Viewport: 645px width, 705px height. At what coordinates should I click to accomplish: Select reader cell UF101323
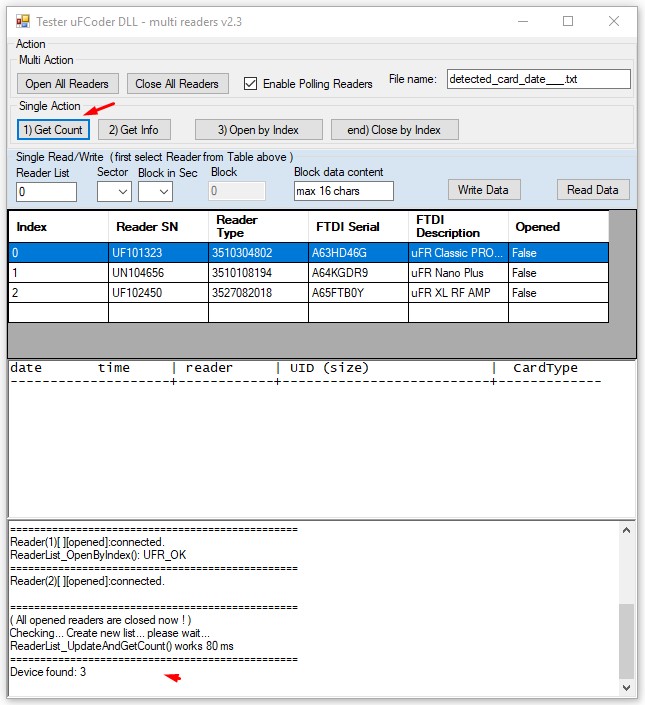point(158,253)
